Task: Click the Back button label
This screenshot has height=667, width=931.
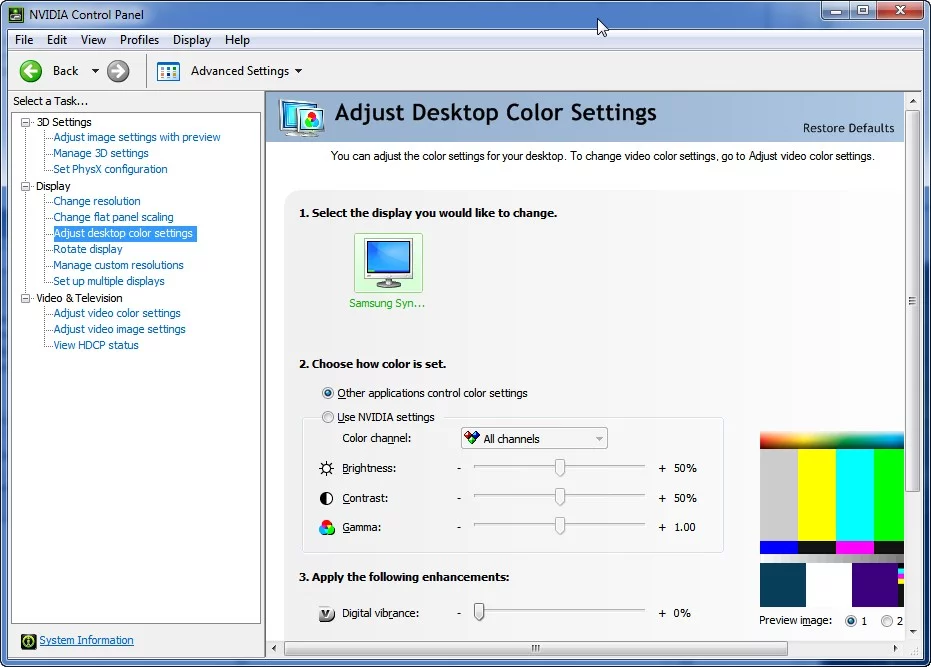Action: (65, 71)
